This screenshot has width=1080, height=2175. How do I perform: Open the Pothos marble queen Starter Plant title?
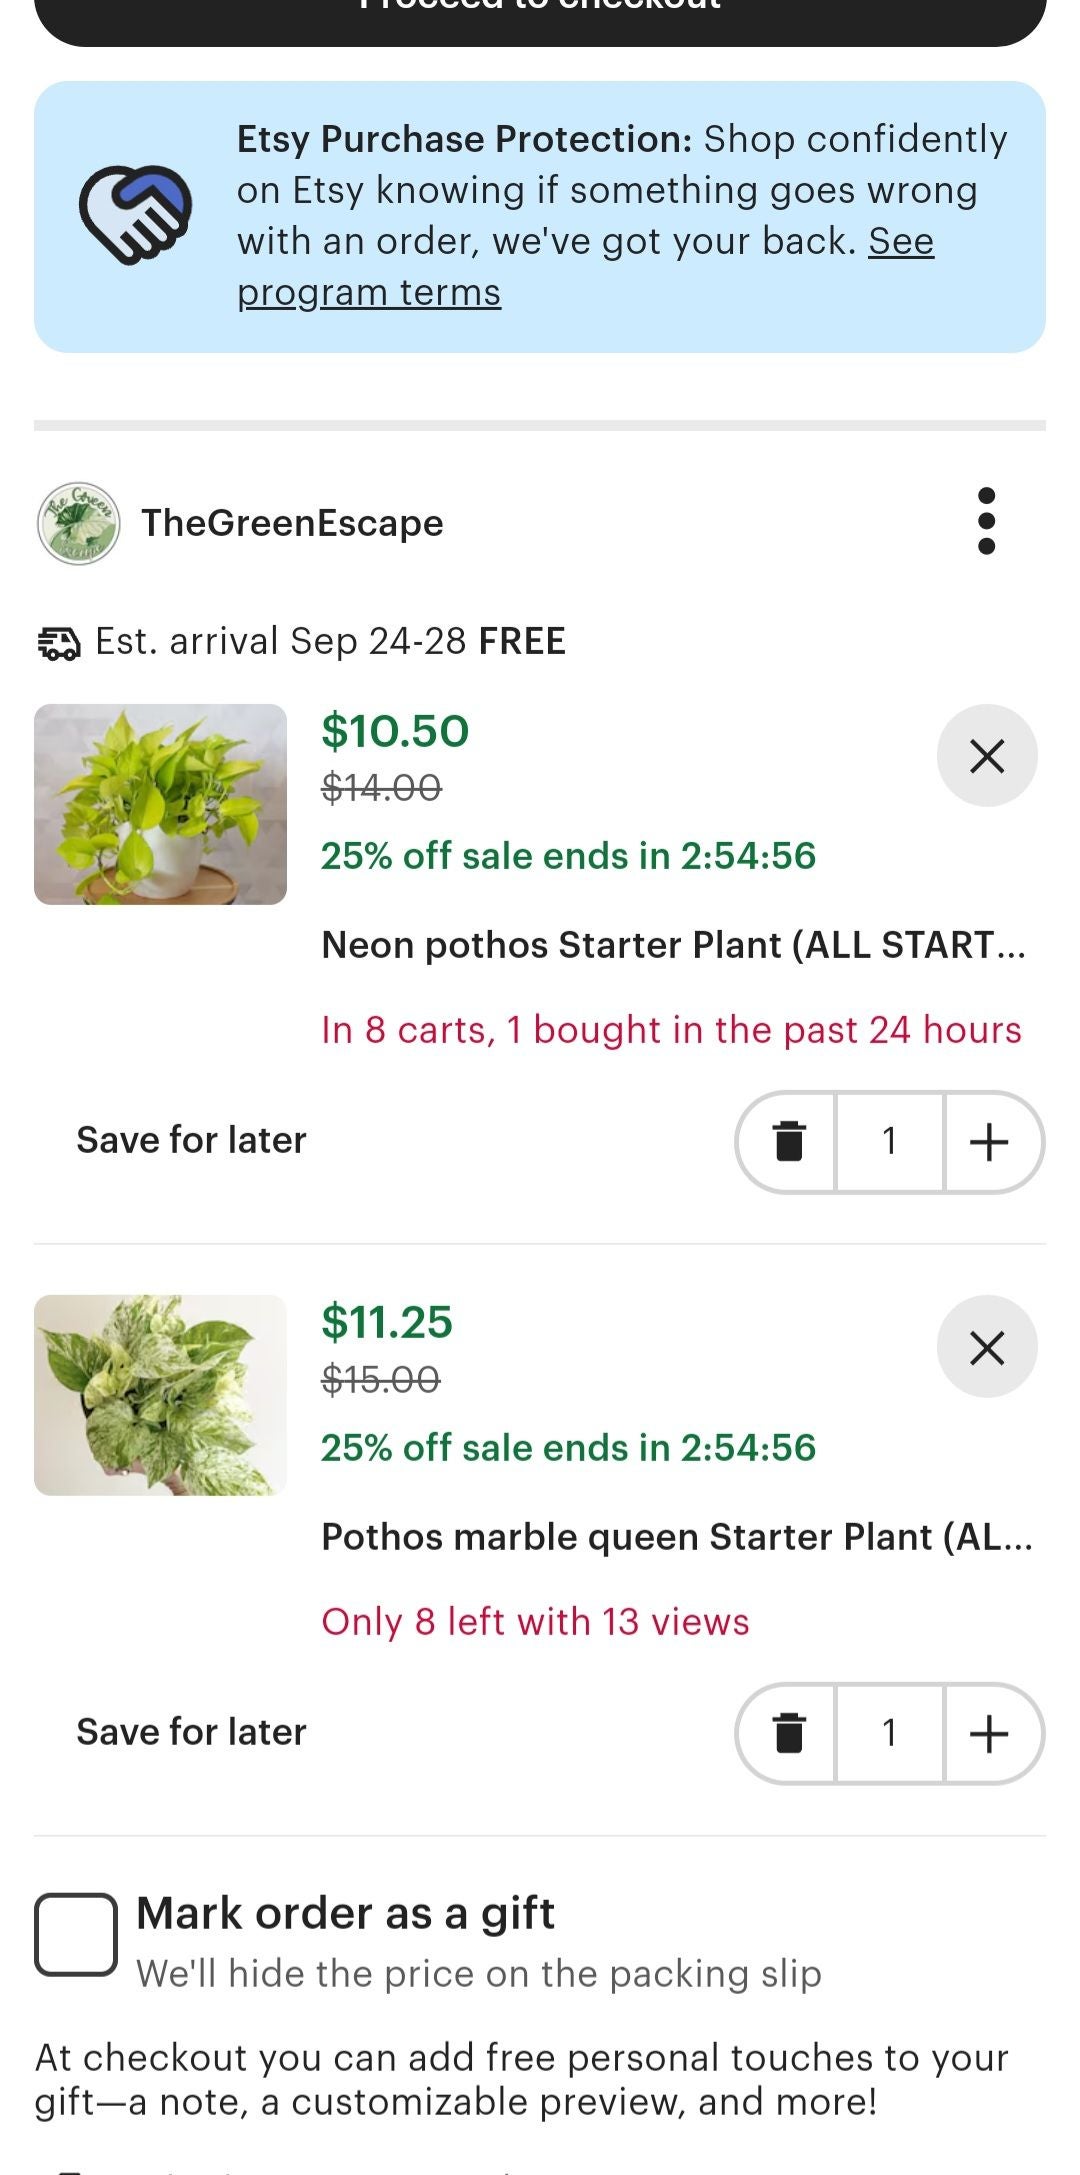[x=676, y=1537]
